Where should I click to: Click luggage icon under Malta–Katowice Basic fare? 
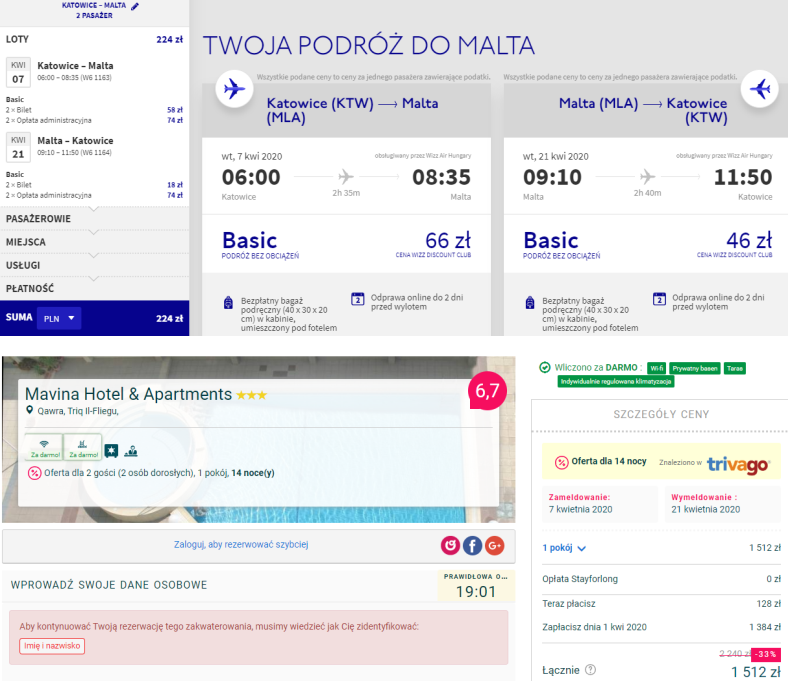click(x=530, y=303)
